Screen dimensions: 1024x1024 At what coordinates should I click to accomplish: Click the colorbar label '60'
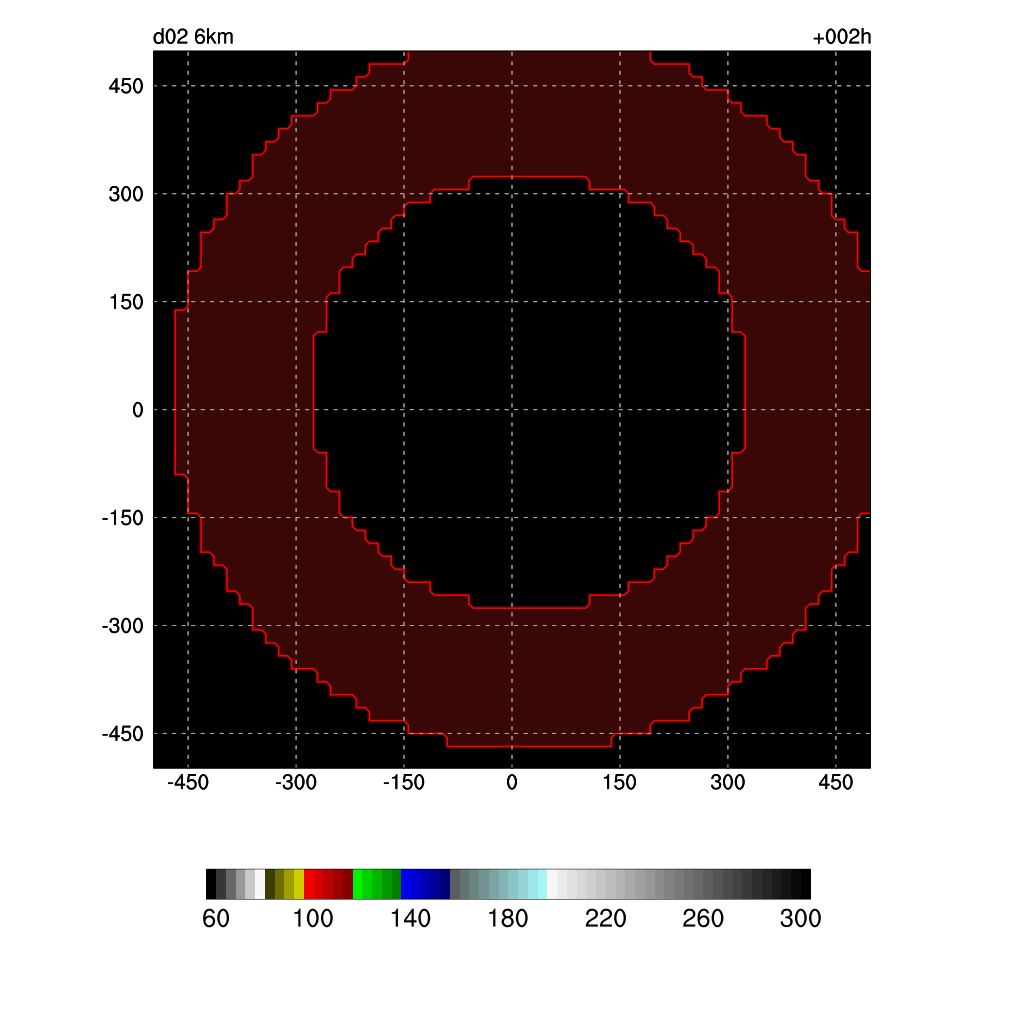point(215,919)
